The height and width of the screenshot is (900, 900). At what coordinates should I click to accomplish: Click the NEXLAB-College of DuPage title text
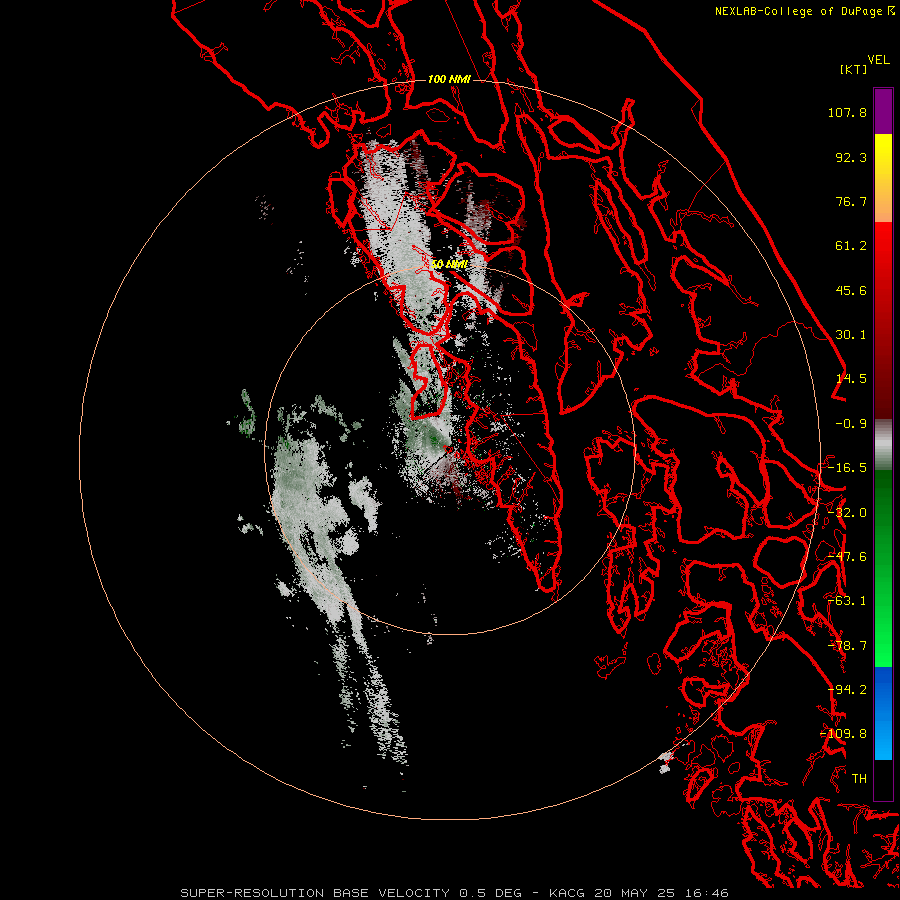pos(798,11)
